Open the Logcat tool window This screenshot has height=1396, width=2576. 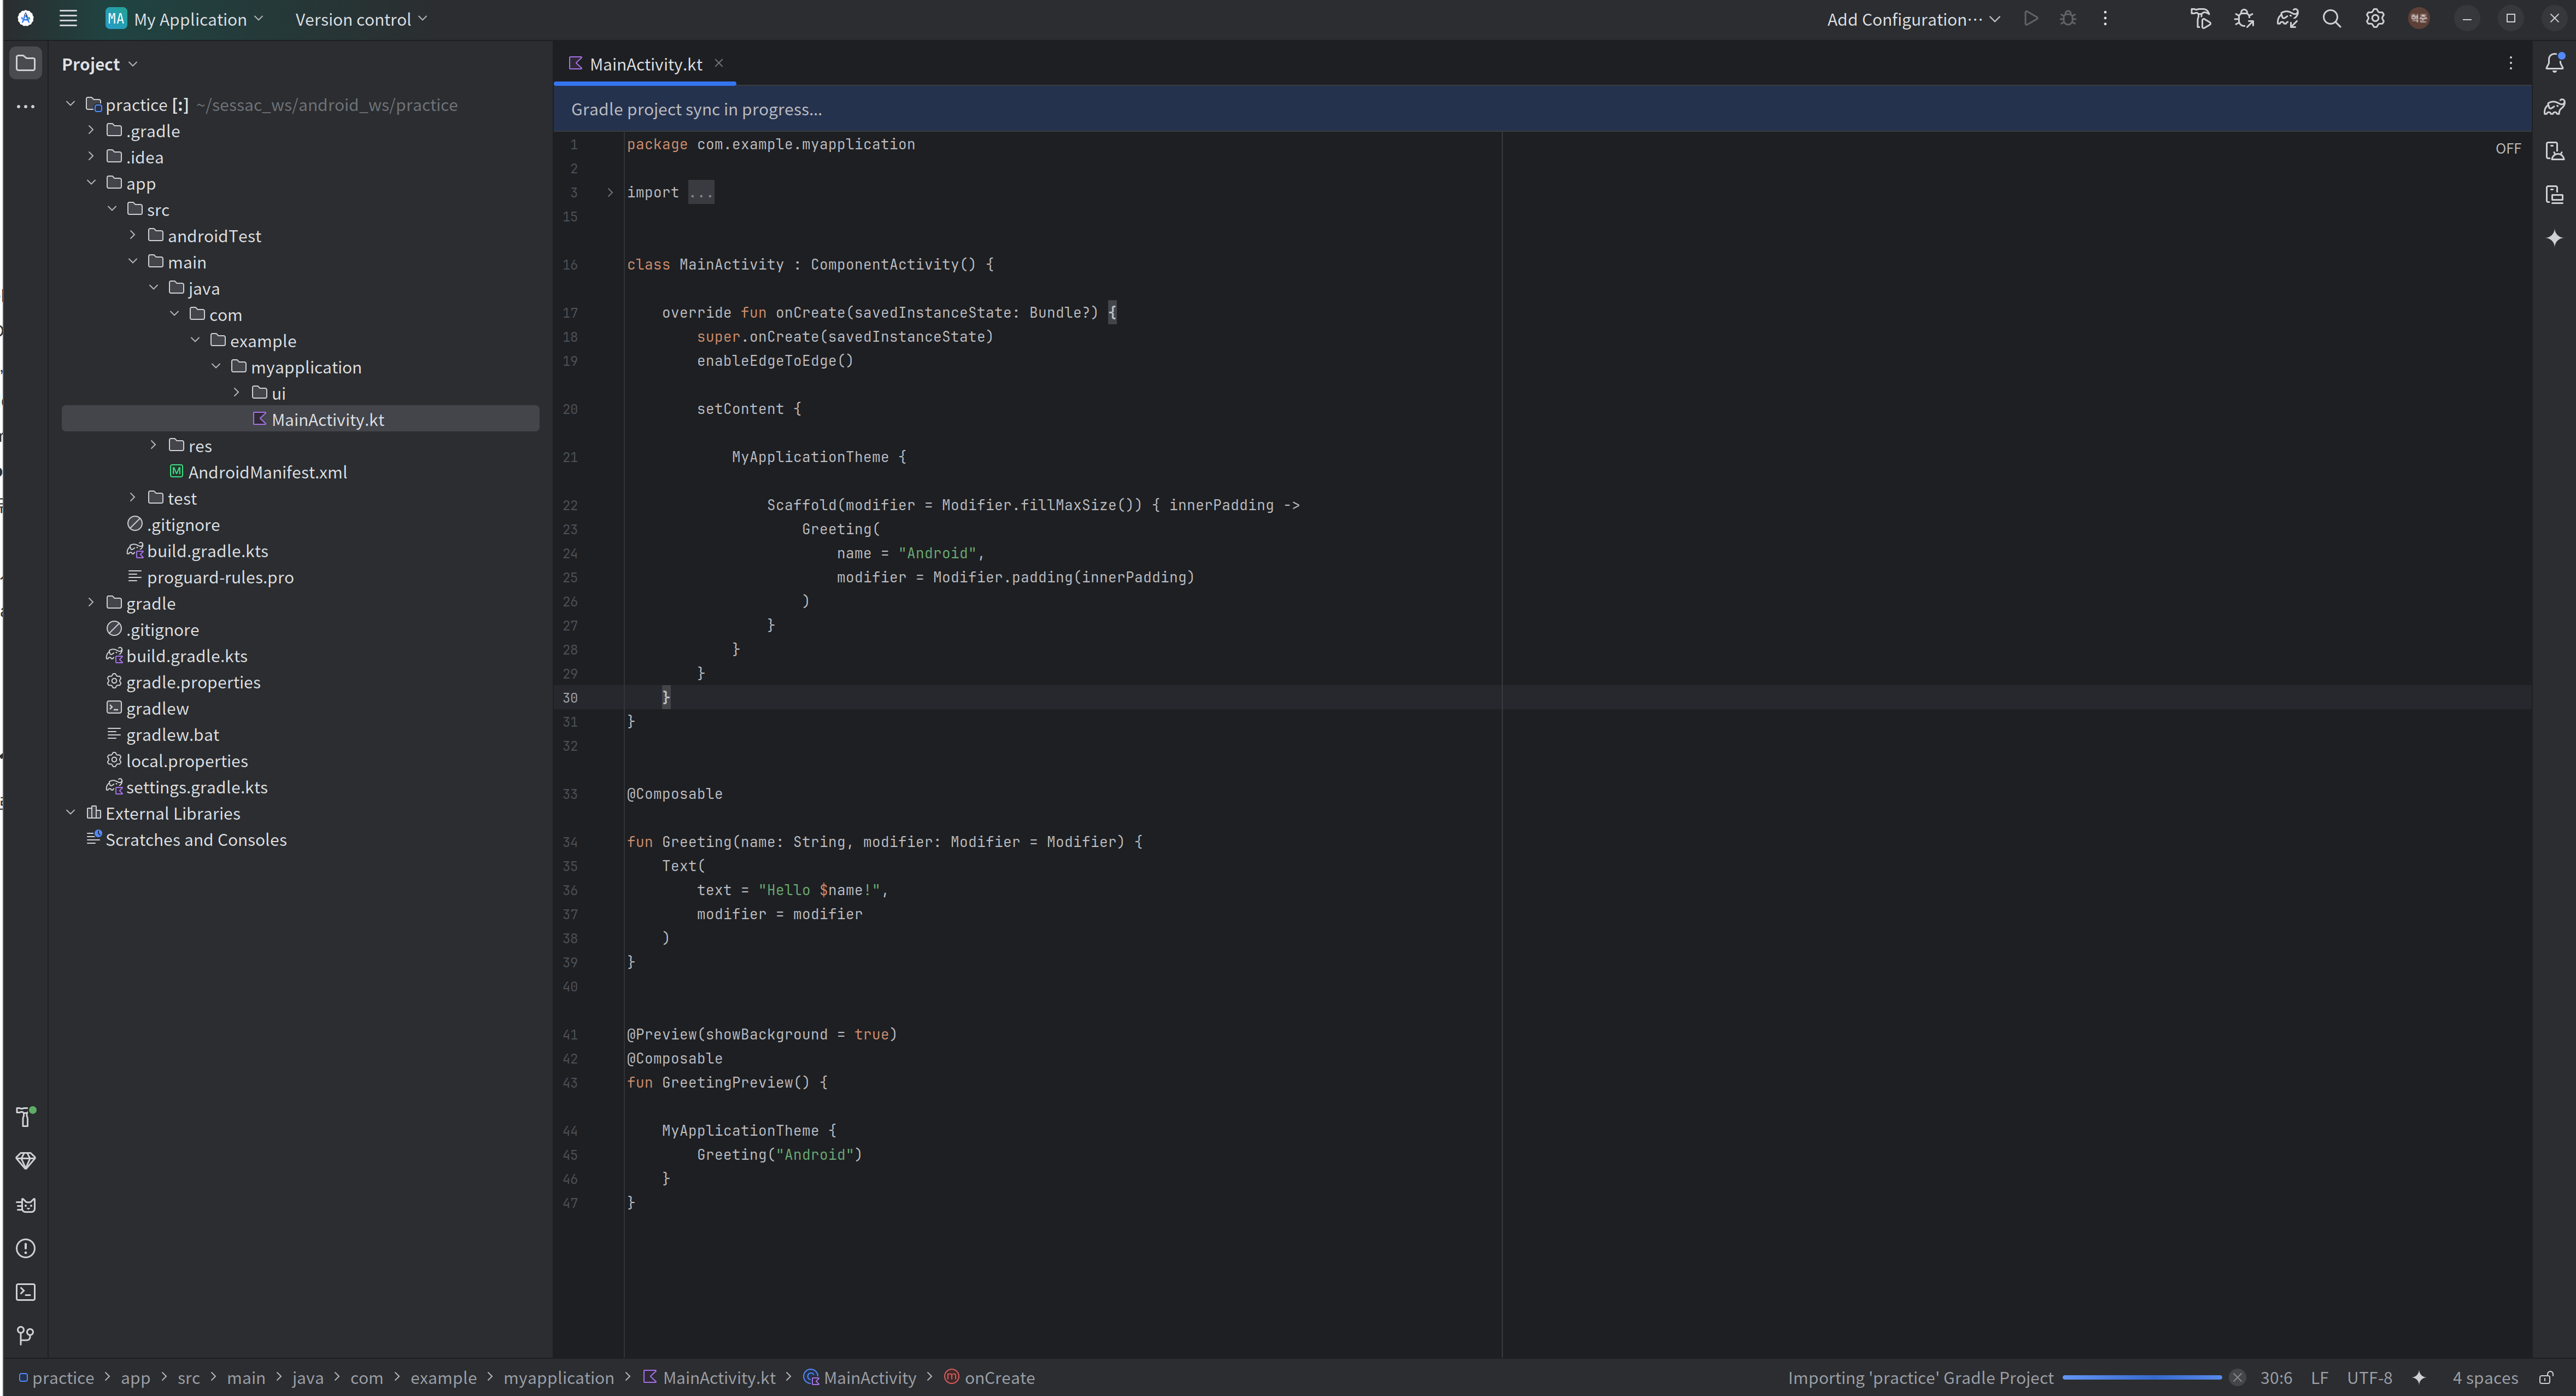pos(26,1205)
